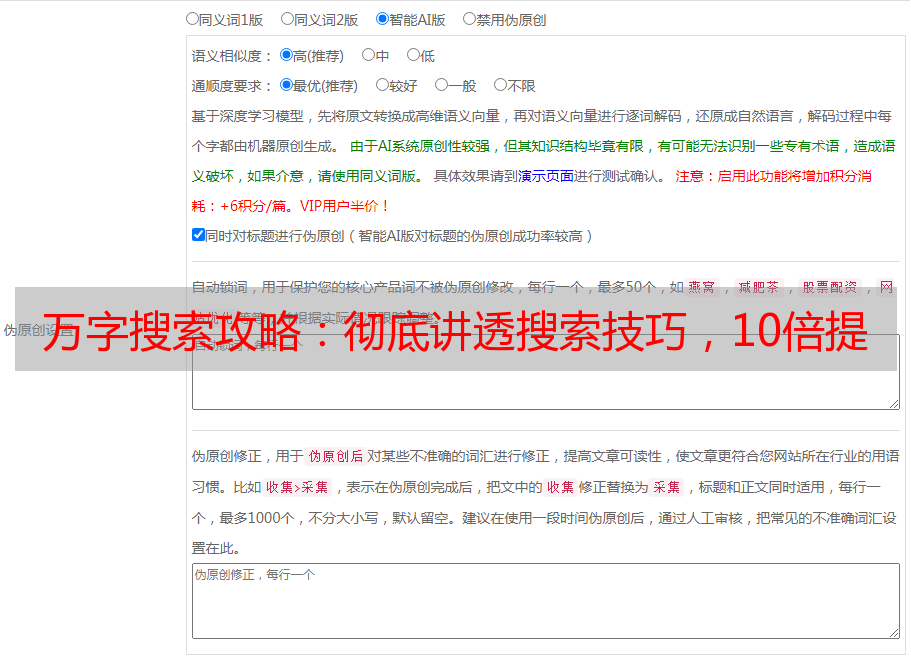The height and width of the screenshot is (658, 911).
Task: Click the red 万字搜索攻略 overlay banner
Action: tap(456, 329)
